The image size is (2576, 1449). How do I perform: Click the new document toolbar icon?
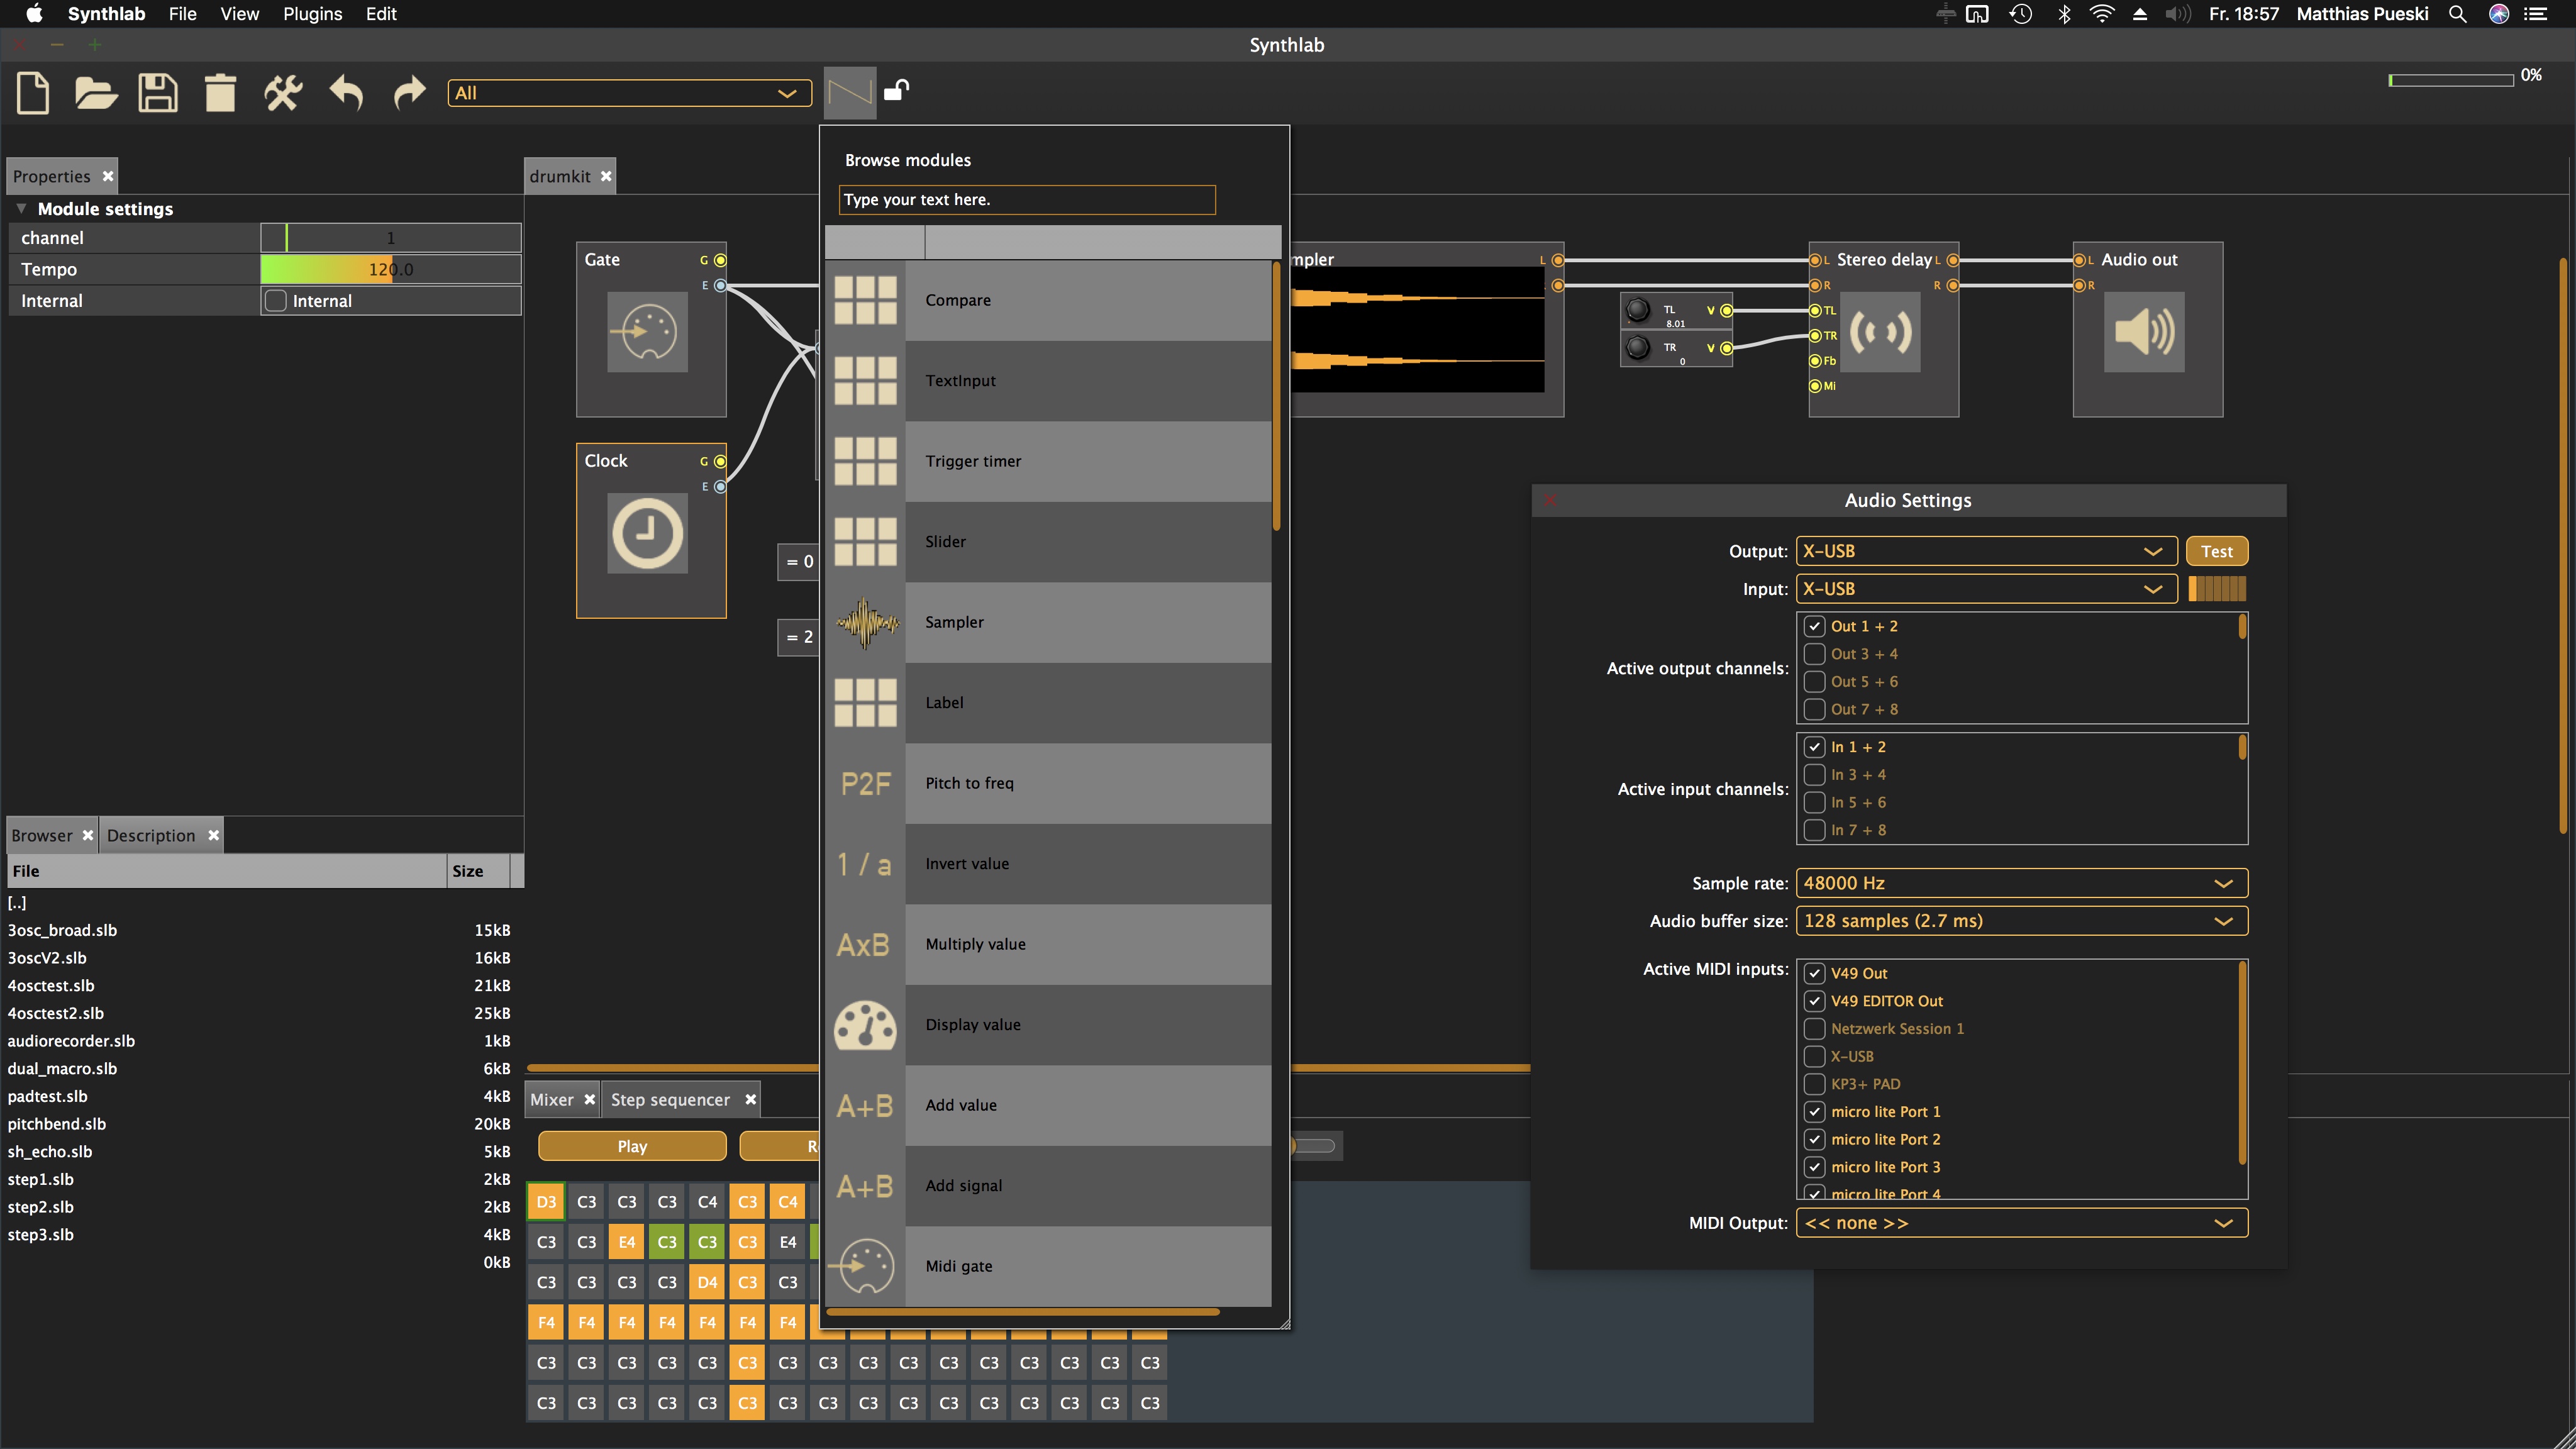(33, 93)
